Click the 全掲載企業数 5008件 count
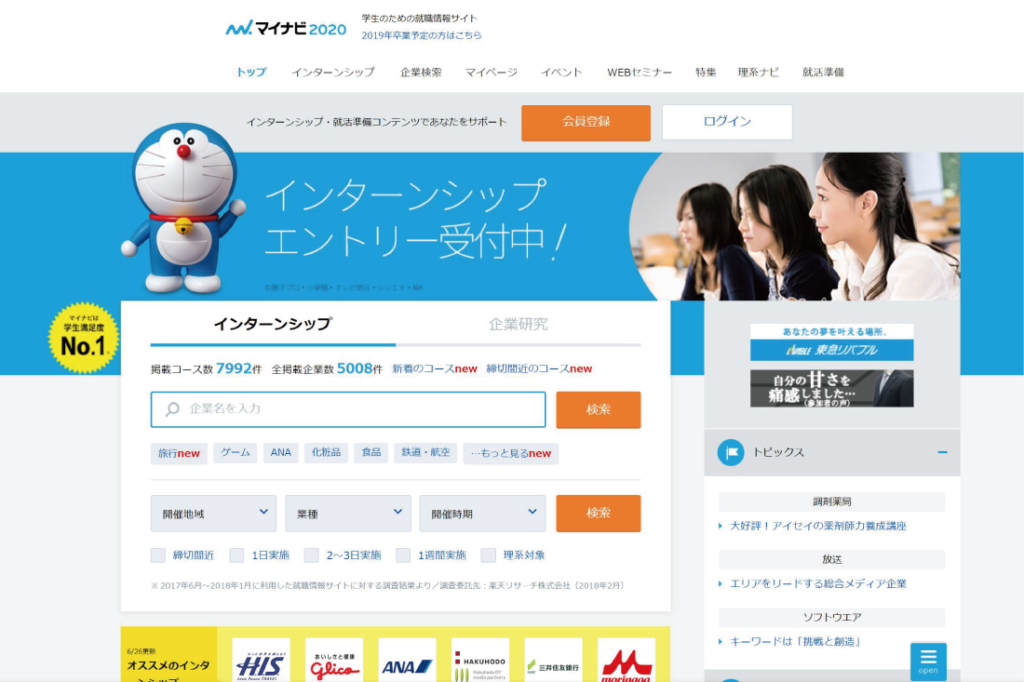Viewport: 1024px width, 682px height. tap(327, 368)
